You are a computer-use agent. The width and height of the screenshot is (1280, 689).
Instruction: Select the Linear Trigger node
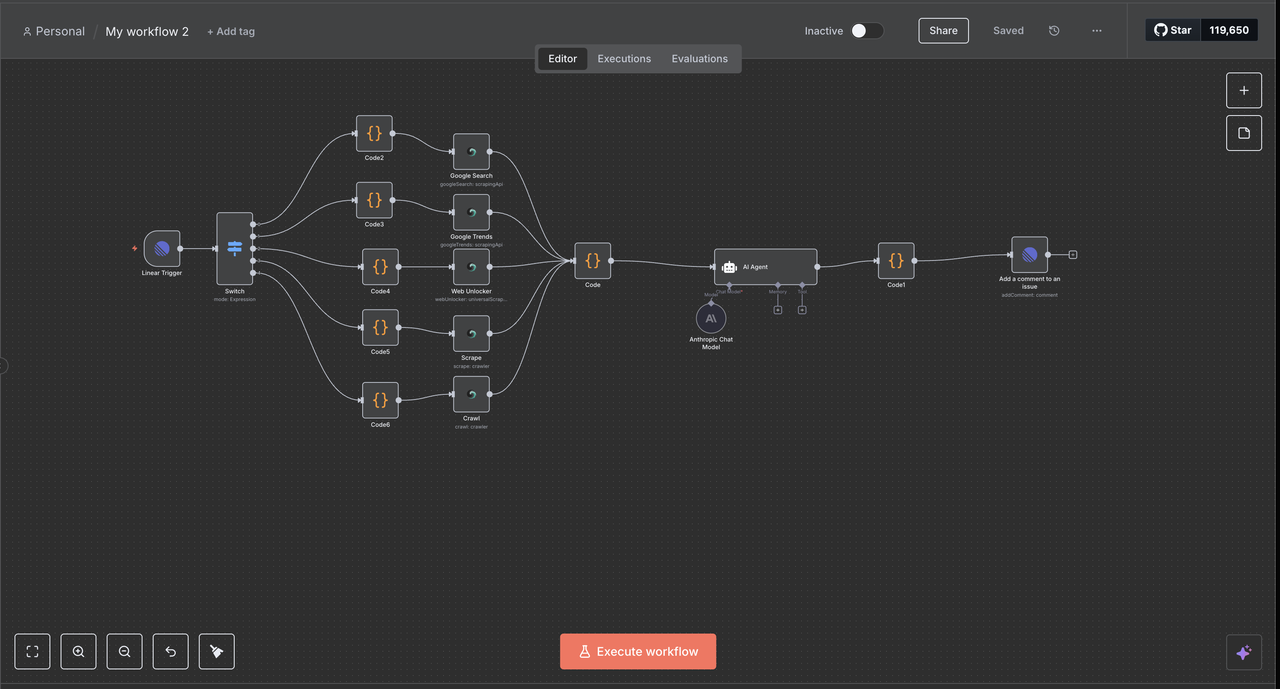click(162, 248)
